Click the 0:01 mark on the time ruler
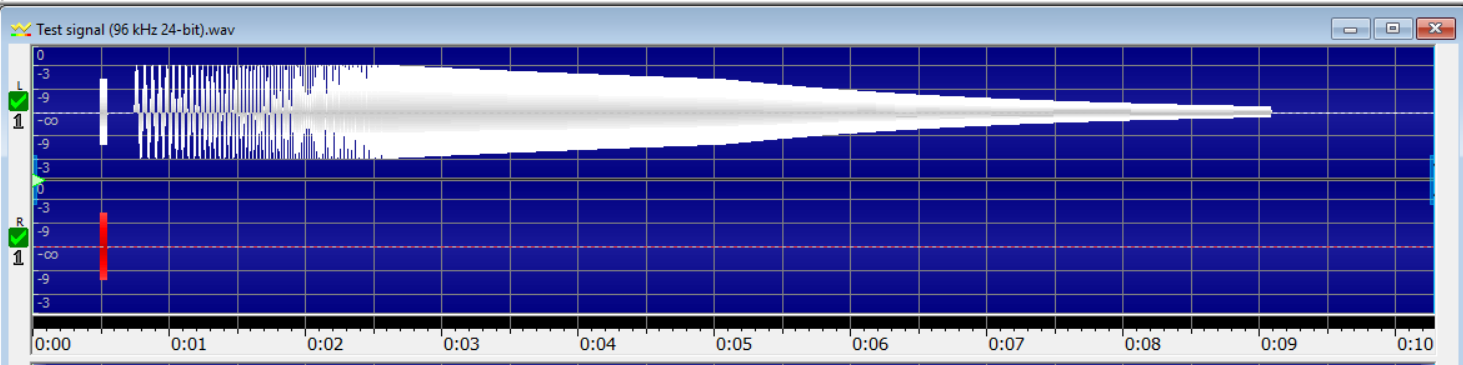 189,344
